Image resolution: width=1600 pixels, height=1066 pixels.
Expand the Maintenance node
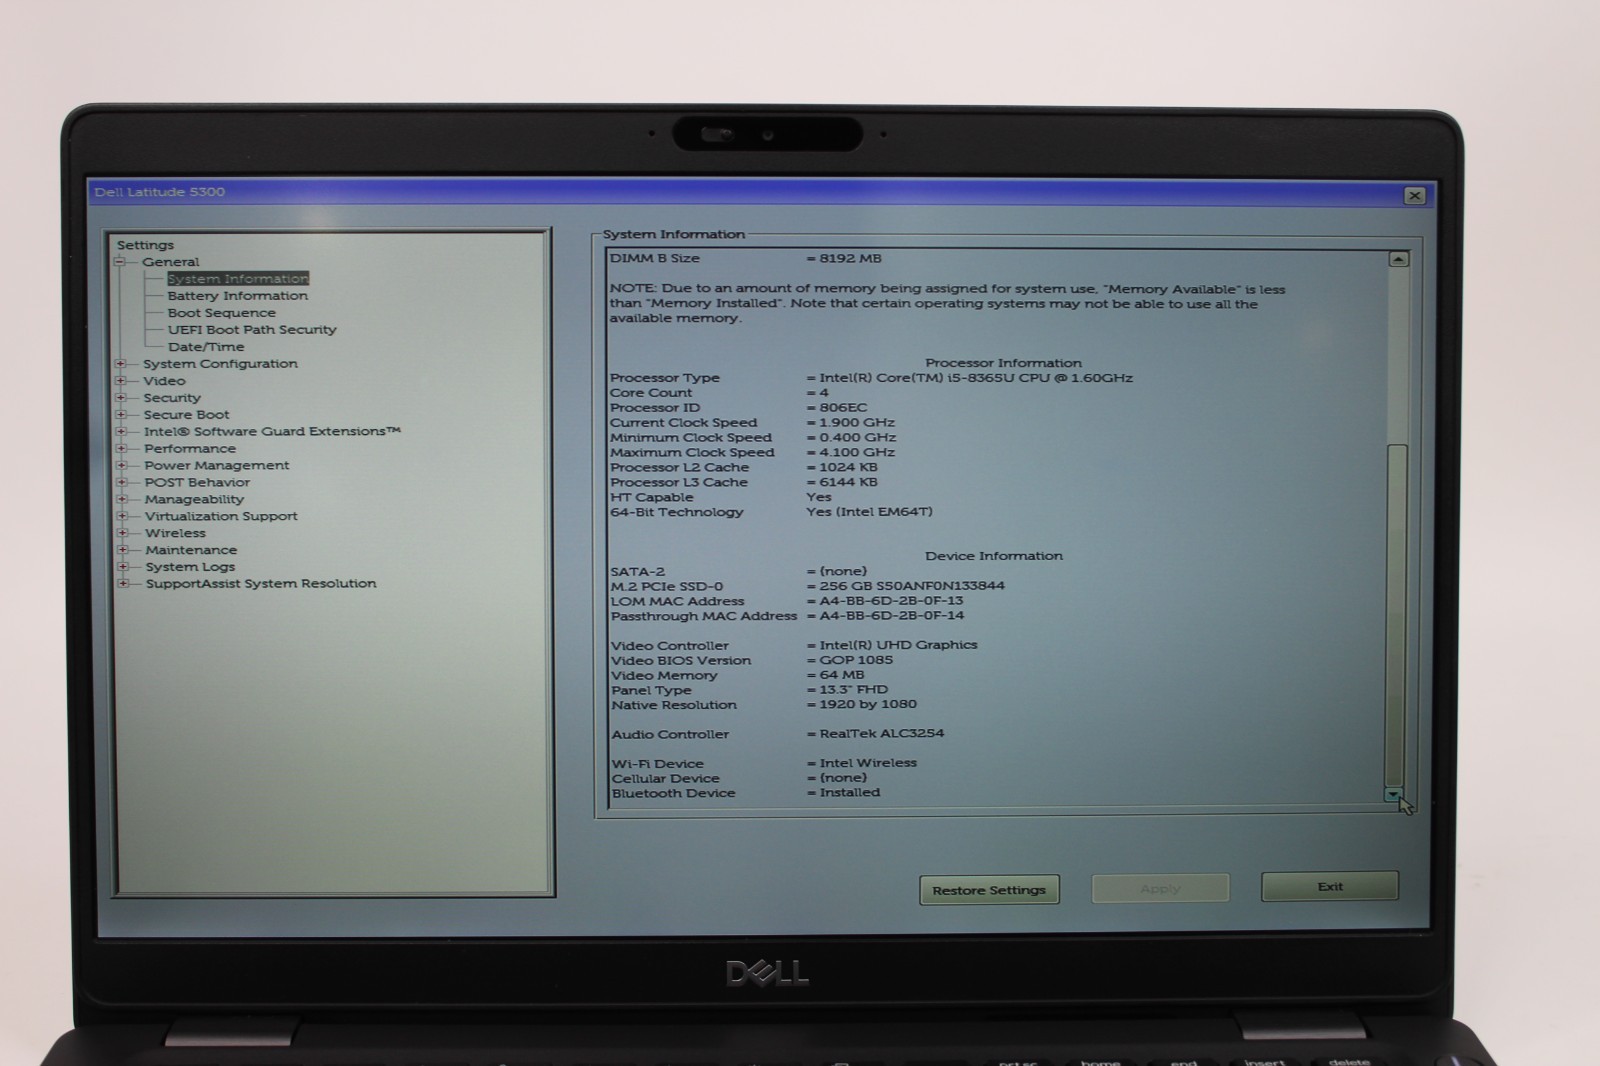click(123, 550)
